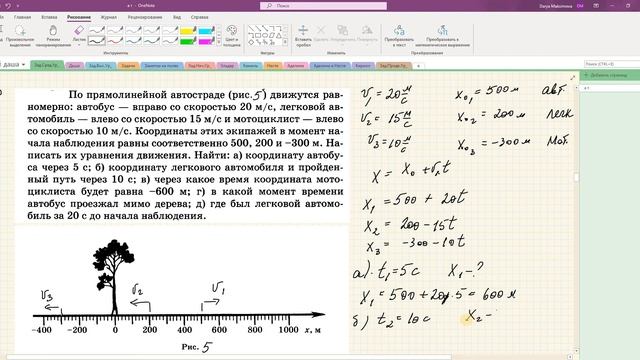The image size is (640, 360).
Task: Switch to the orange 'Задачи' section tab
Action: (x=128, y=65)
